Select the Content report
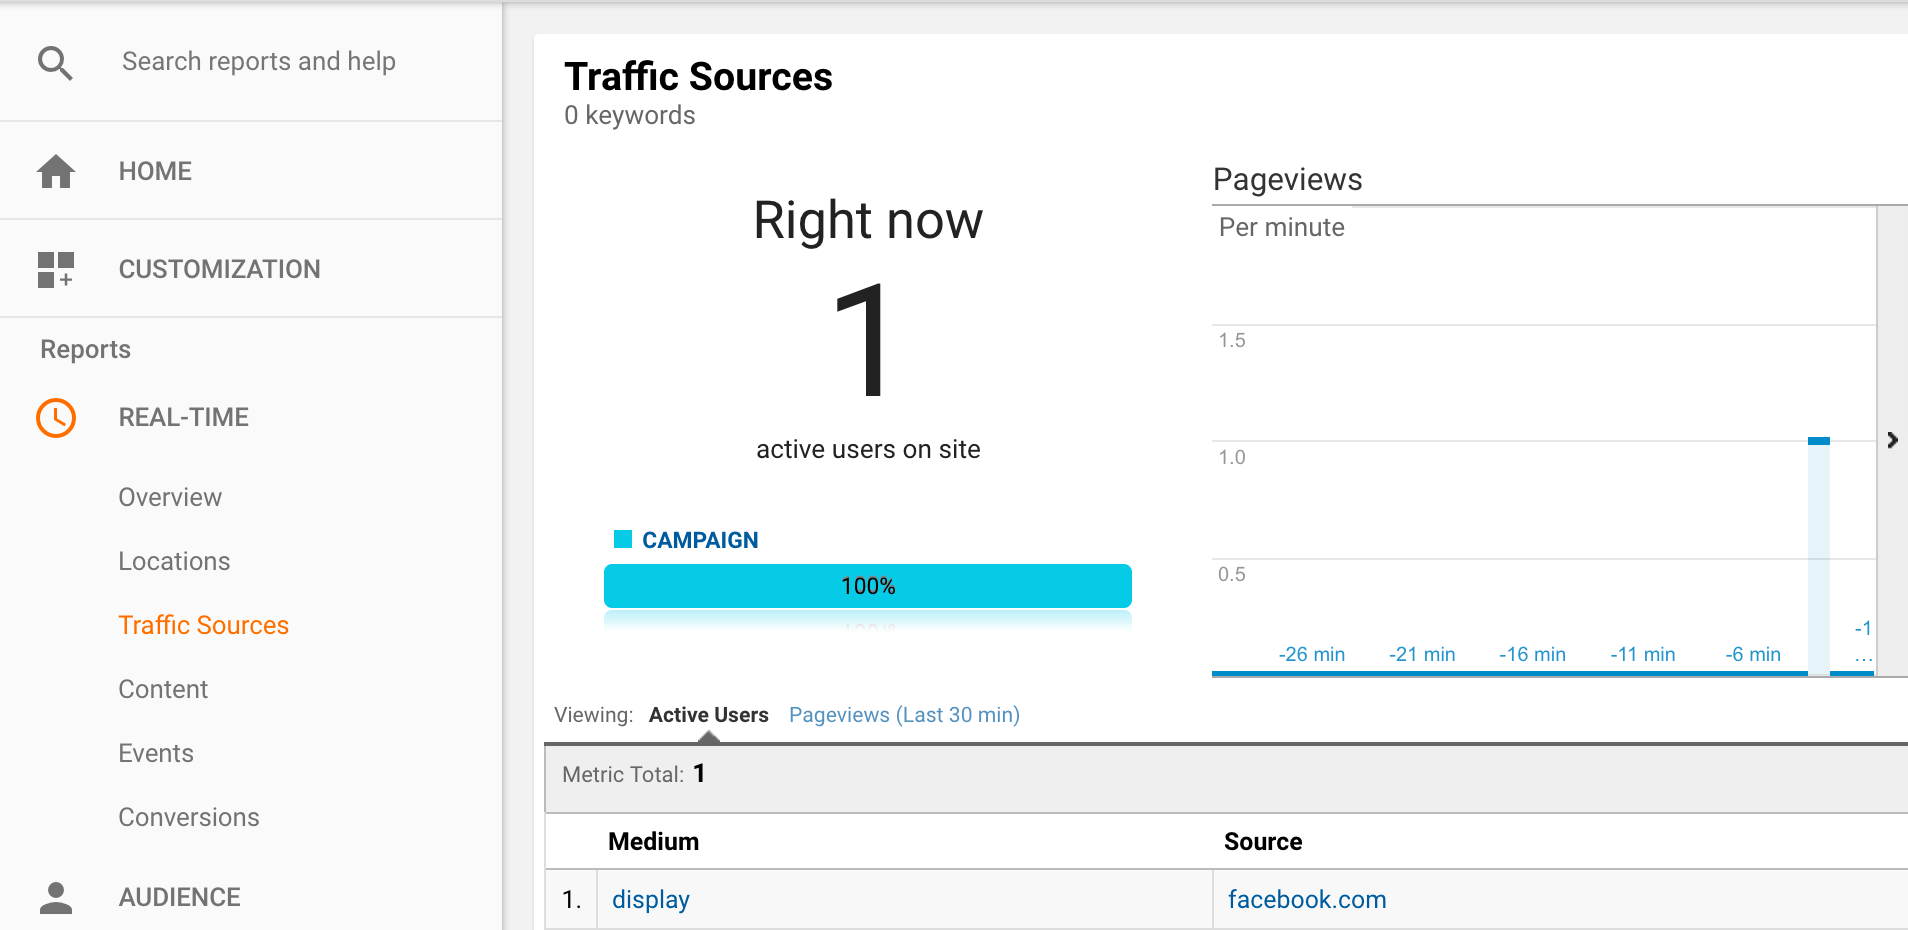The image size is (1908, 930). 163,689
